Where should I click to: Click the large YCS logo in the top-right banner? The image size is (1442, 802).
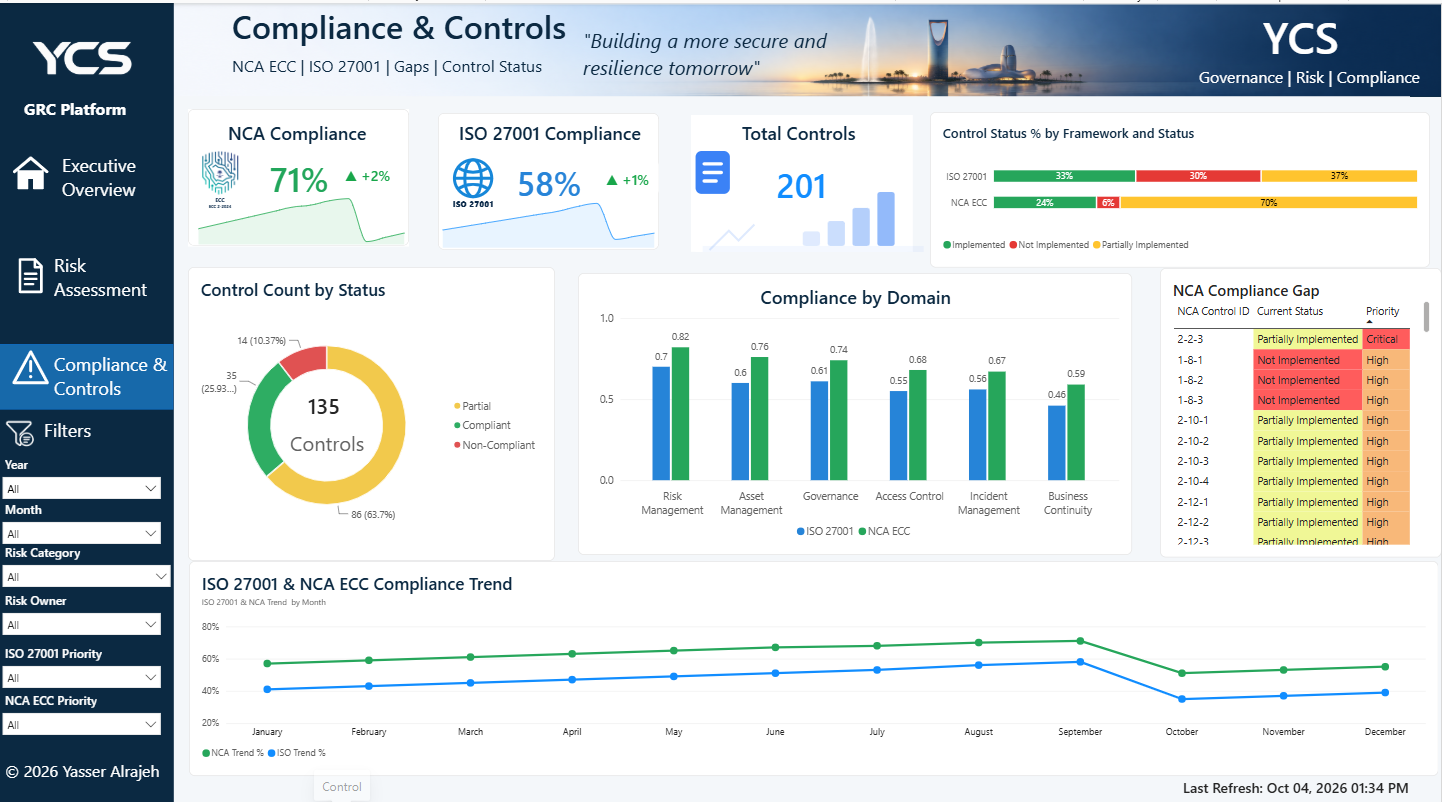point(1300,39)
